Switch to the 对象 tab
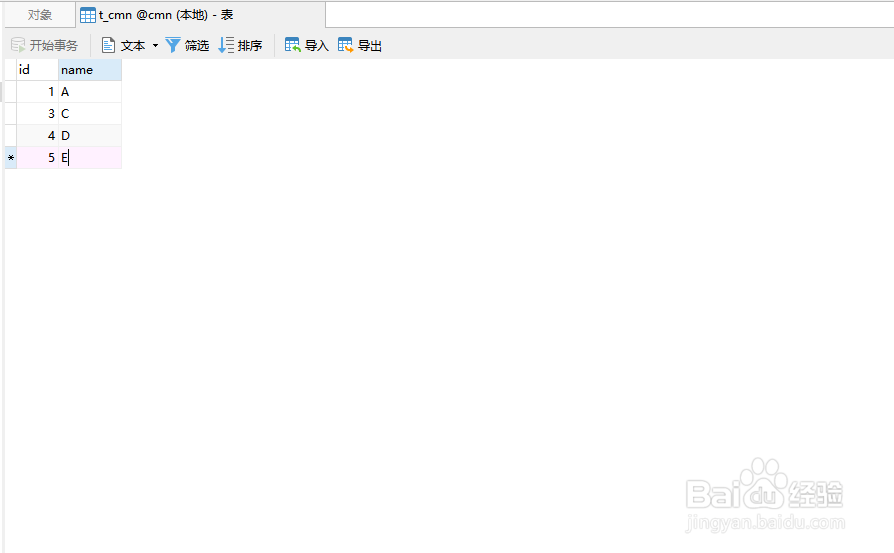Viewport: 894px width, 553px height. pos(40,15)
